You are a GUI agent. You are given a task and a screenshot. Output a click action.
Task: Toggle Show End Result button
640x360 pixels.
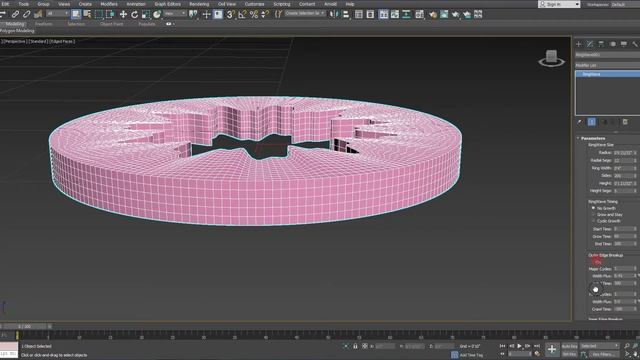point(591,122)
